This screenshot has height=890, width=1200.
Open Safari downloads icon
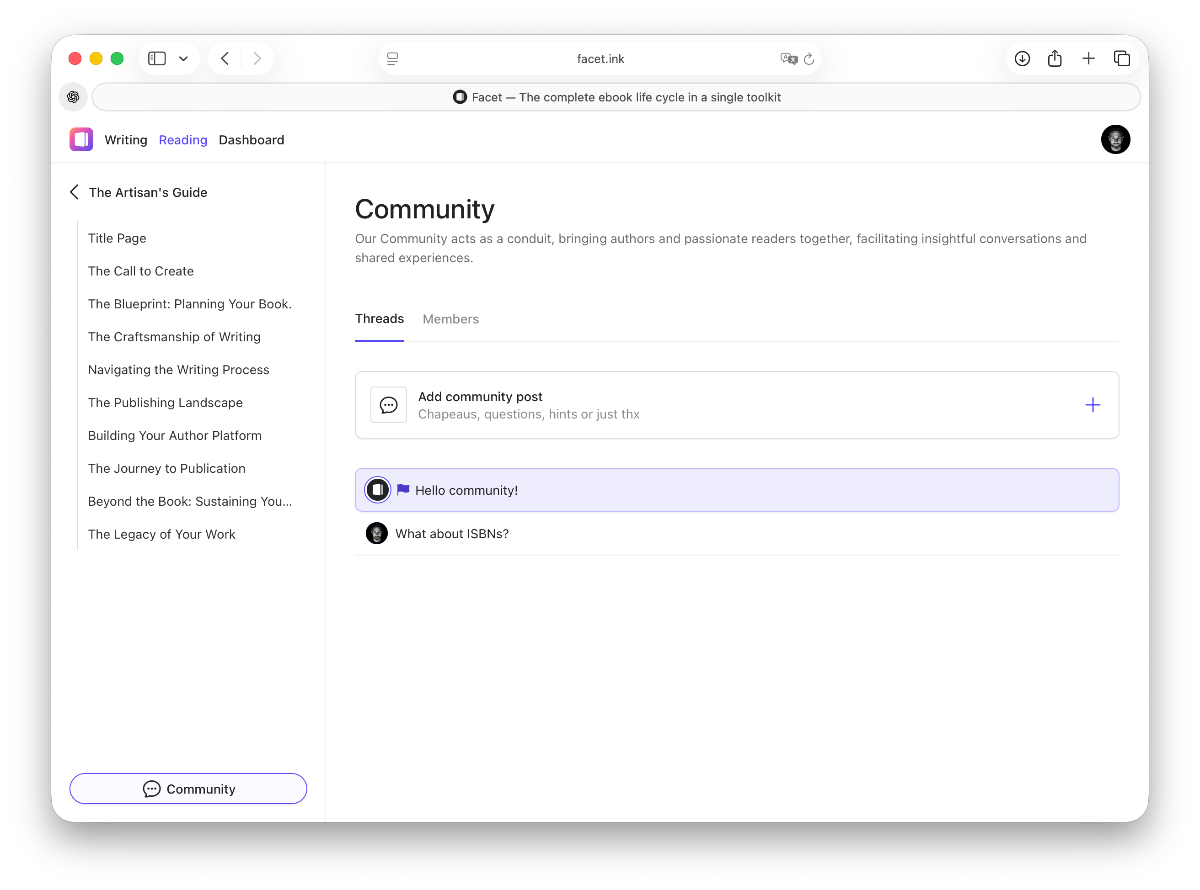(x=1022, y=59)
